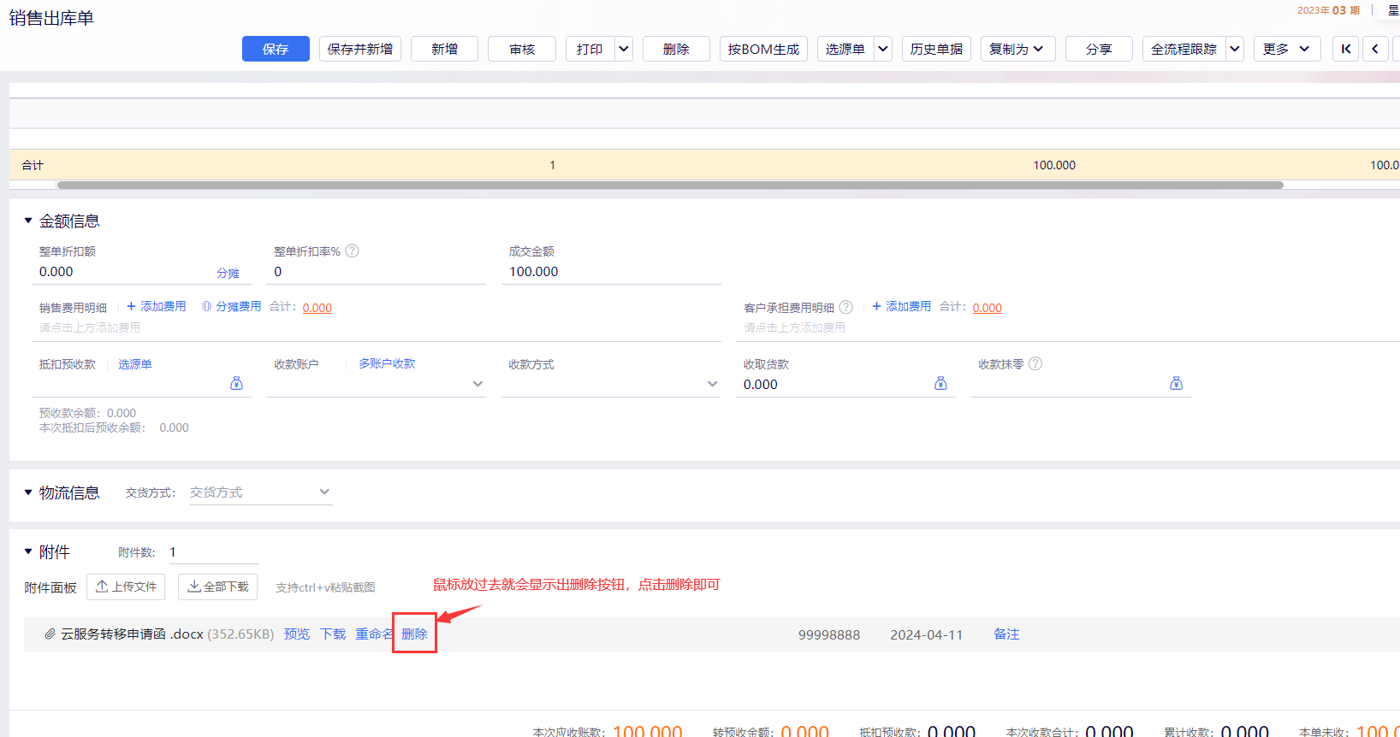Click the 附件数 field
The height and width of the screenshot is (737, 1400).
[x=214, y=552]
